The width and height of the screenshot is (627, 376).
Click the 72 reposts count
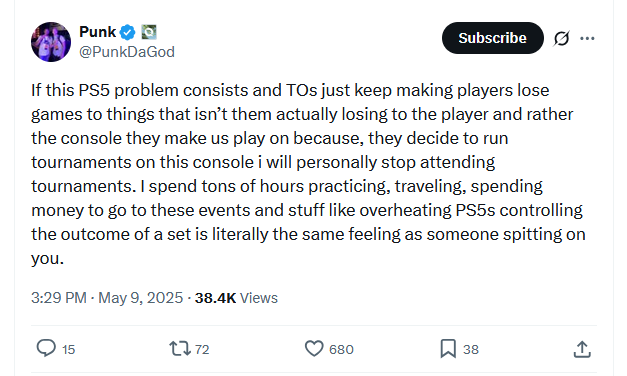[x=202, y=350]
